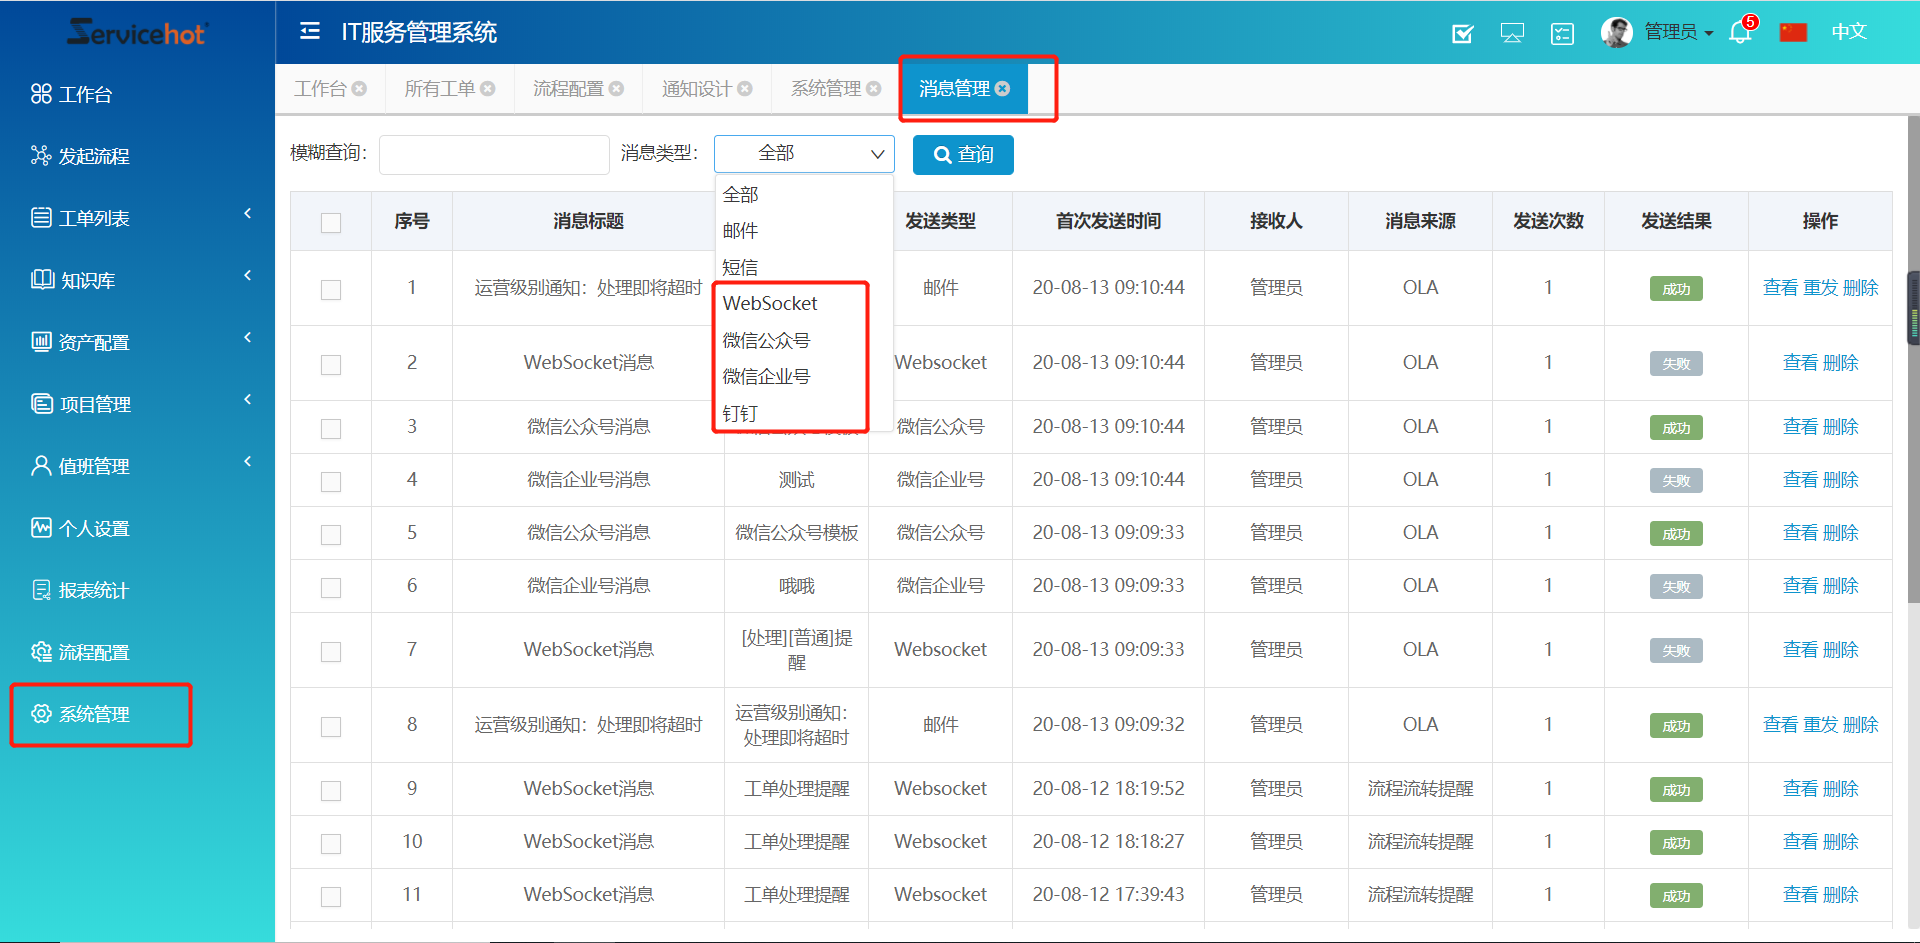Switch to the 通知设计 tab

(x=696, y=89)
